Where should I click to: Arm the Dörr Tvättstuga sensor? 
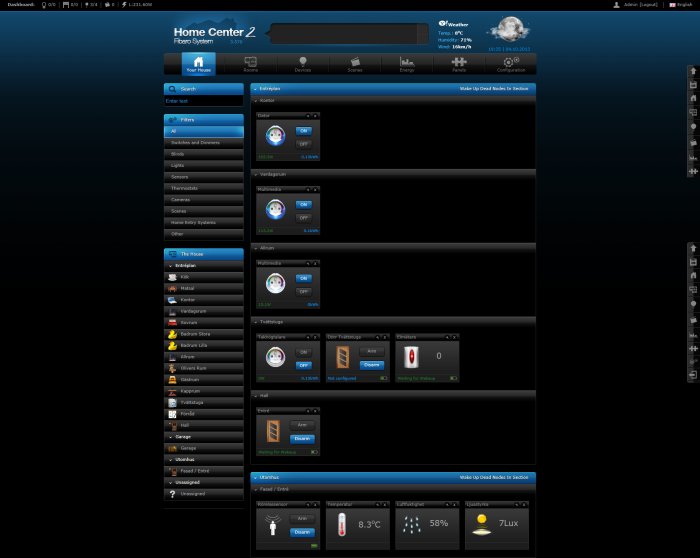tap(372, 352)
